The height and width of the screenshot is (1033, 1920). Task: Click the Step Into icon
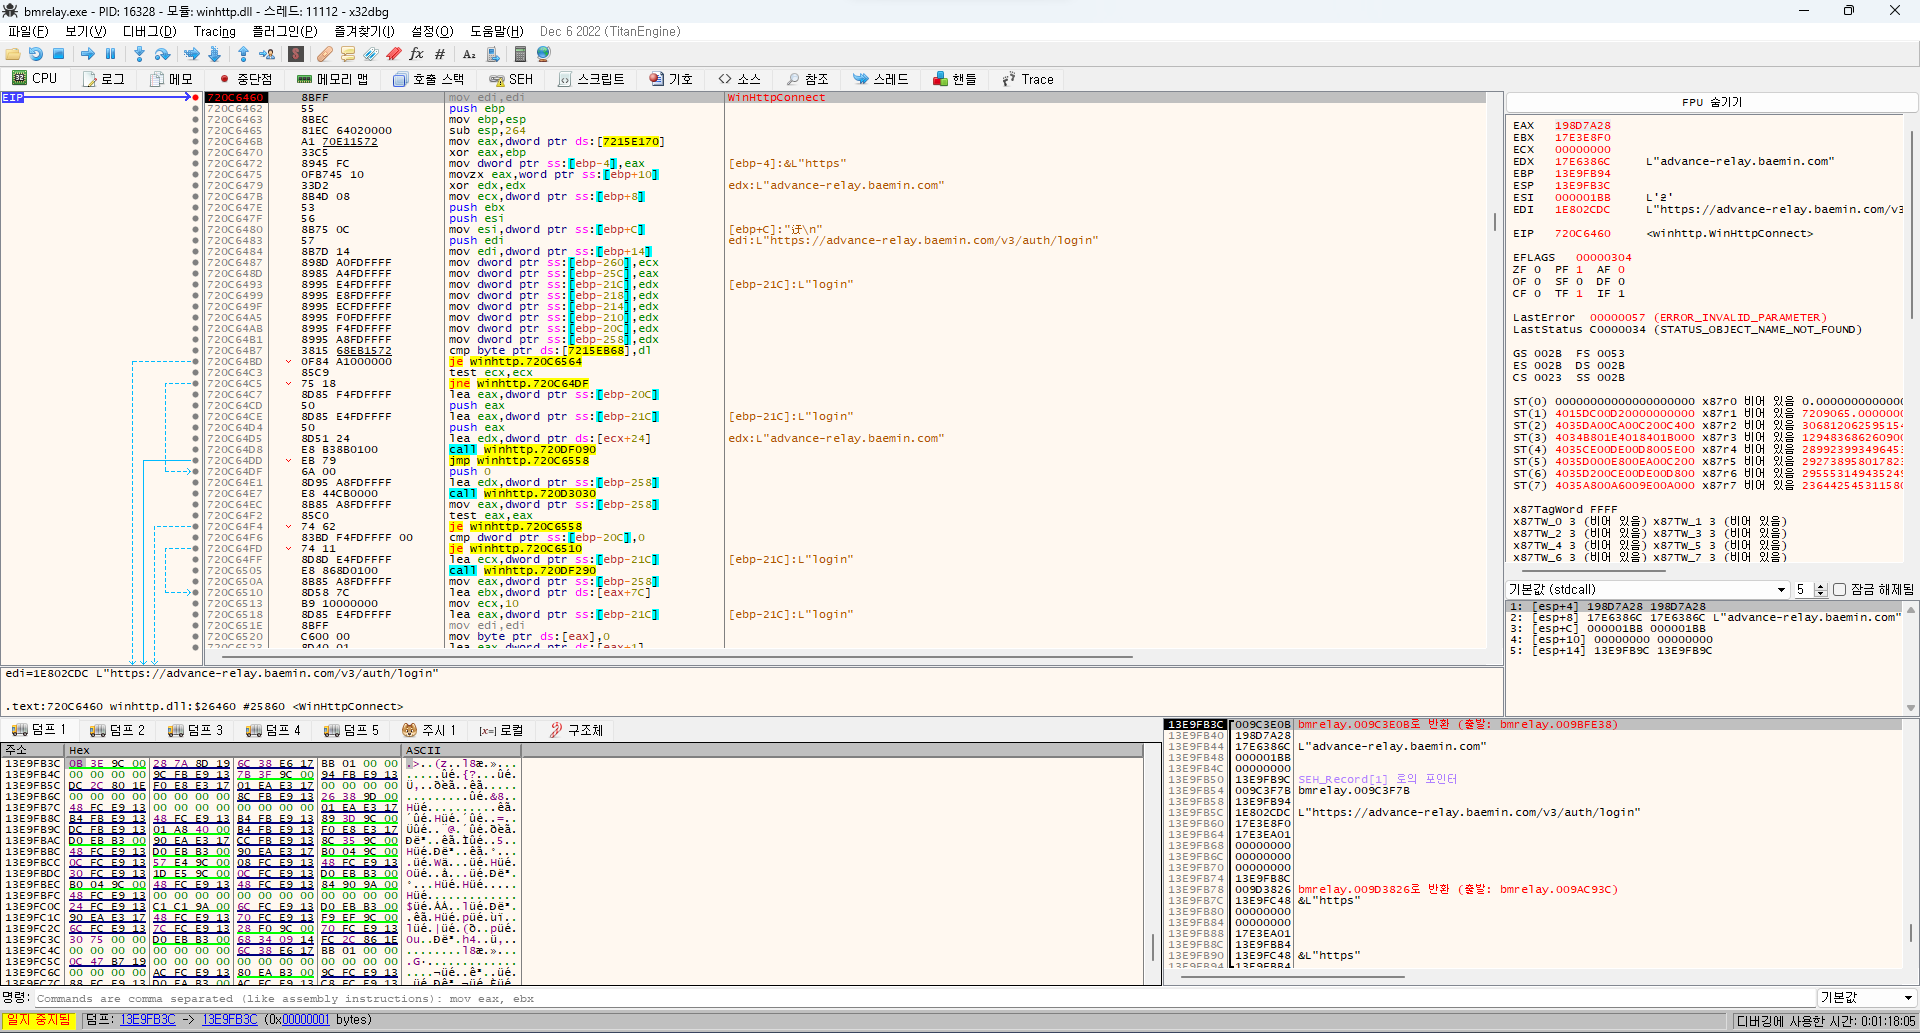click(x=140, y=54)
